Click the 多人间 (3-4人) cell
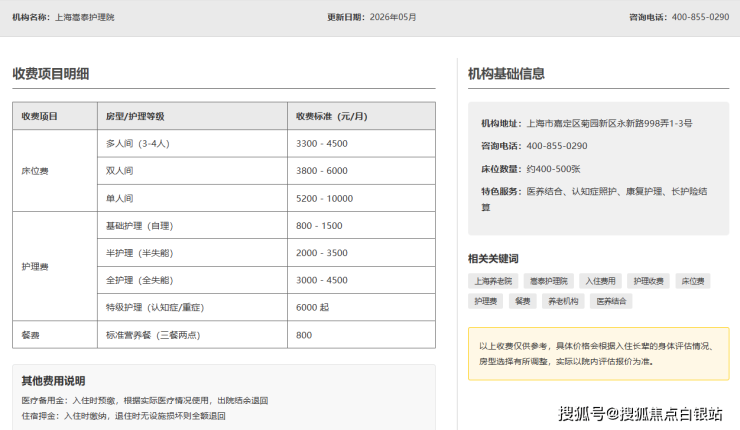Screen dimensions: 740x430 point(193,143)
